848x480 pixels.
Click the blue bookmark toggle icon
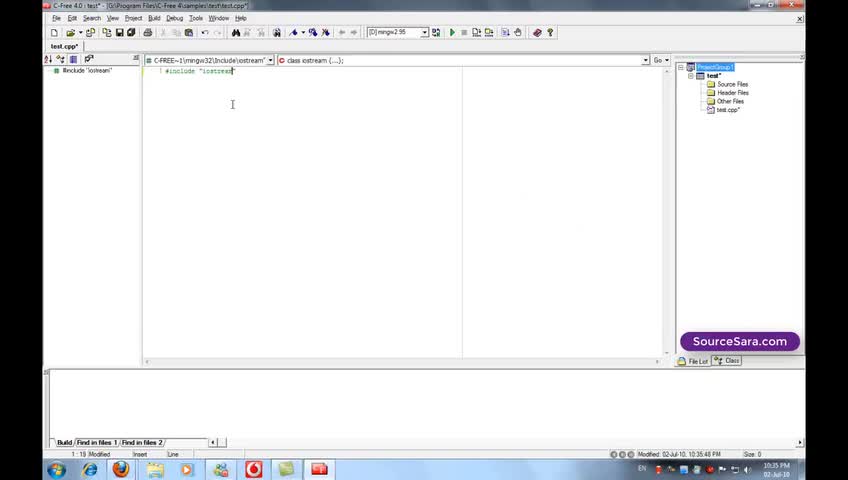(x=294, y=32)
